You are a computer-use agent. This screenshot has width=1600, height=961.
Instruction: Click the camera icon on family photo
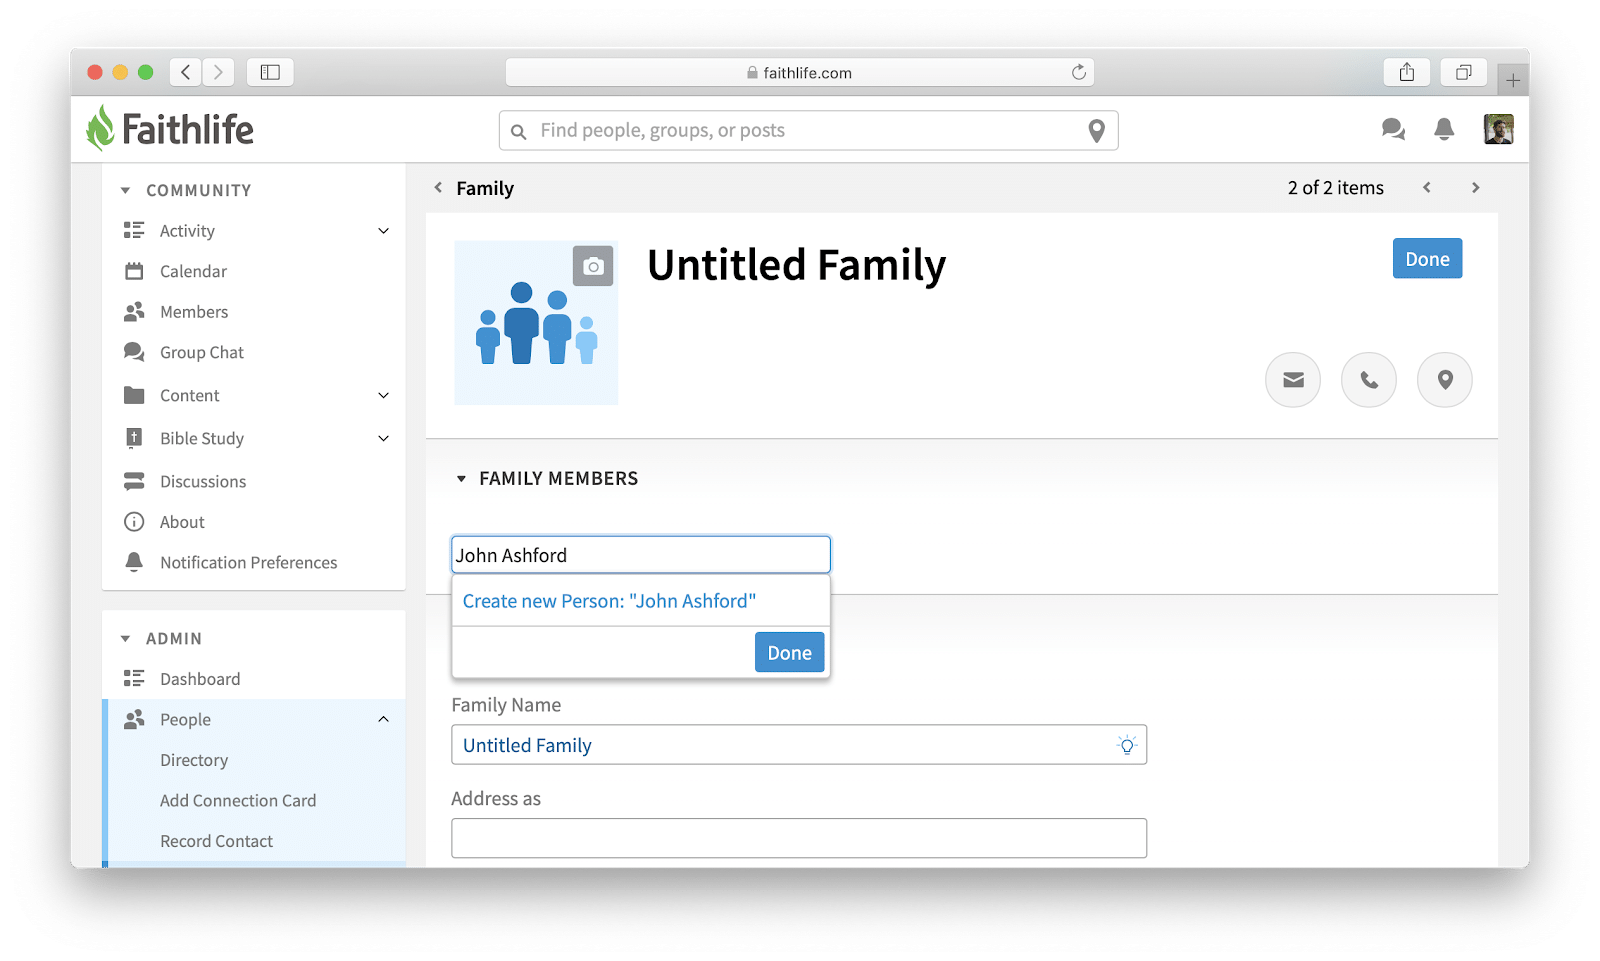tap(593, 266)
